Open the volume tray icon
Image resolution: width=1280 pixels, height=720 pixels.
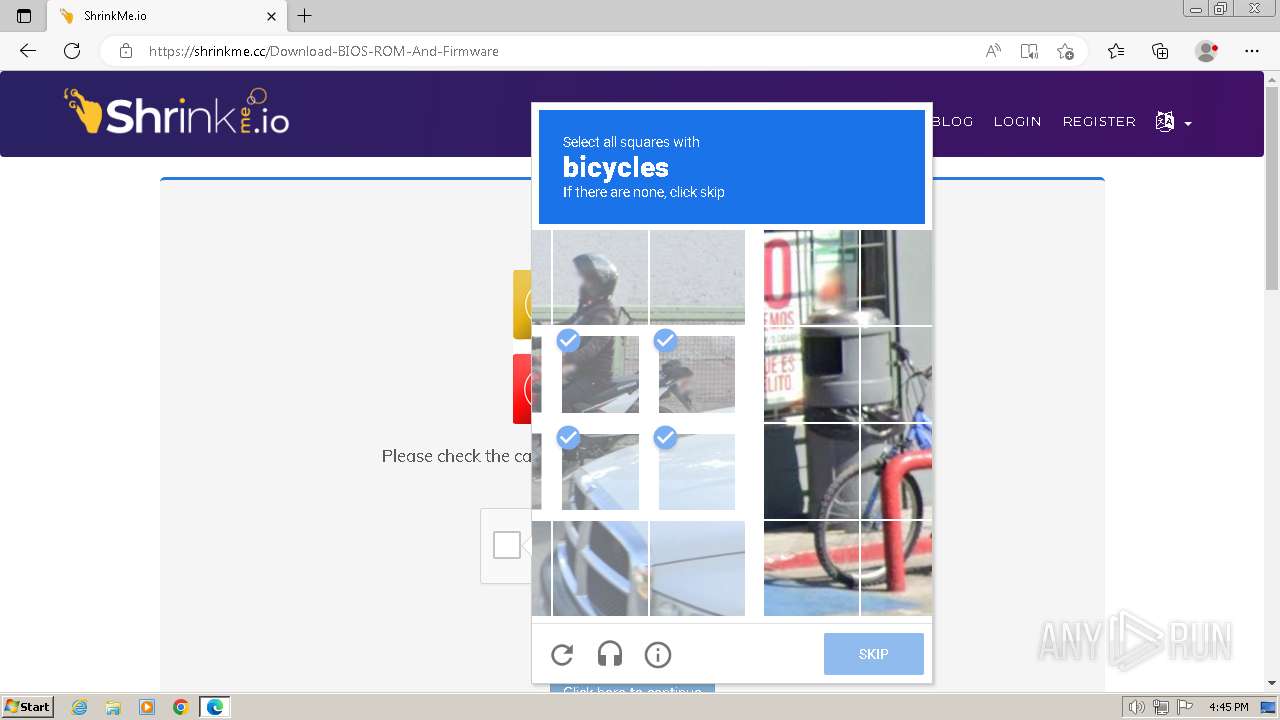[x=1136, y=707]
